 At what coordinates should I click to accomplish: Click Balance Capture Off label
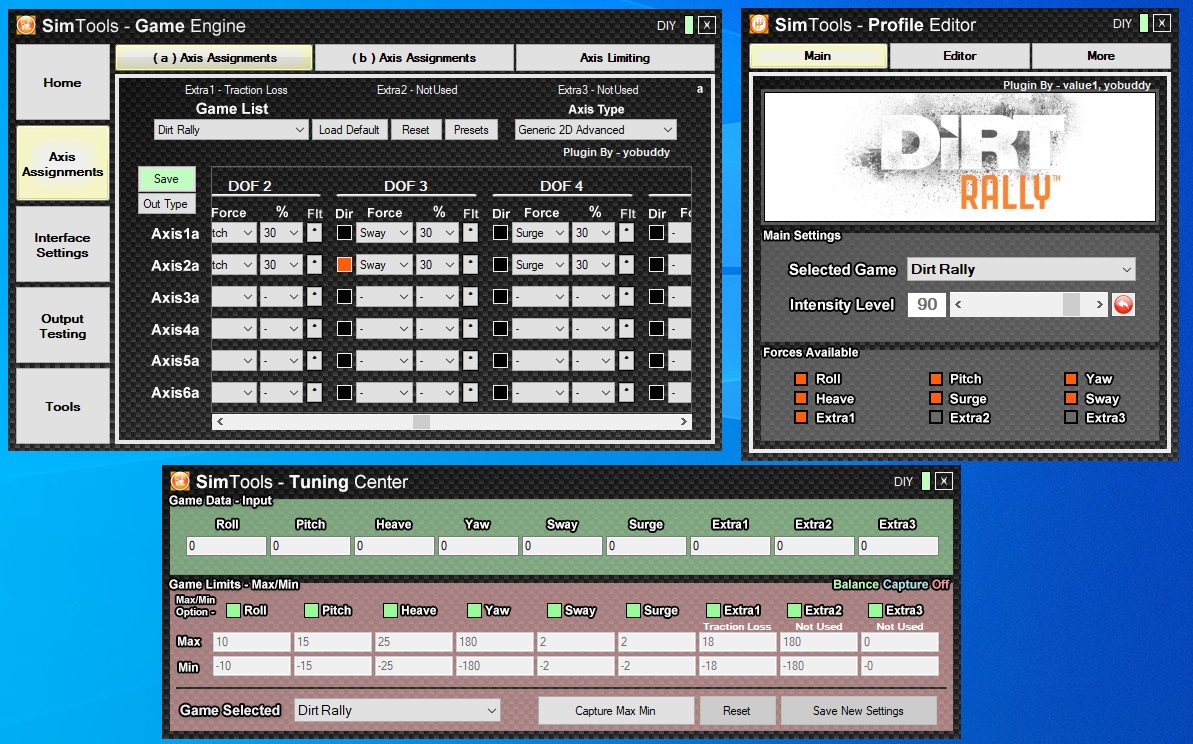click(x=891, y=584)
